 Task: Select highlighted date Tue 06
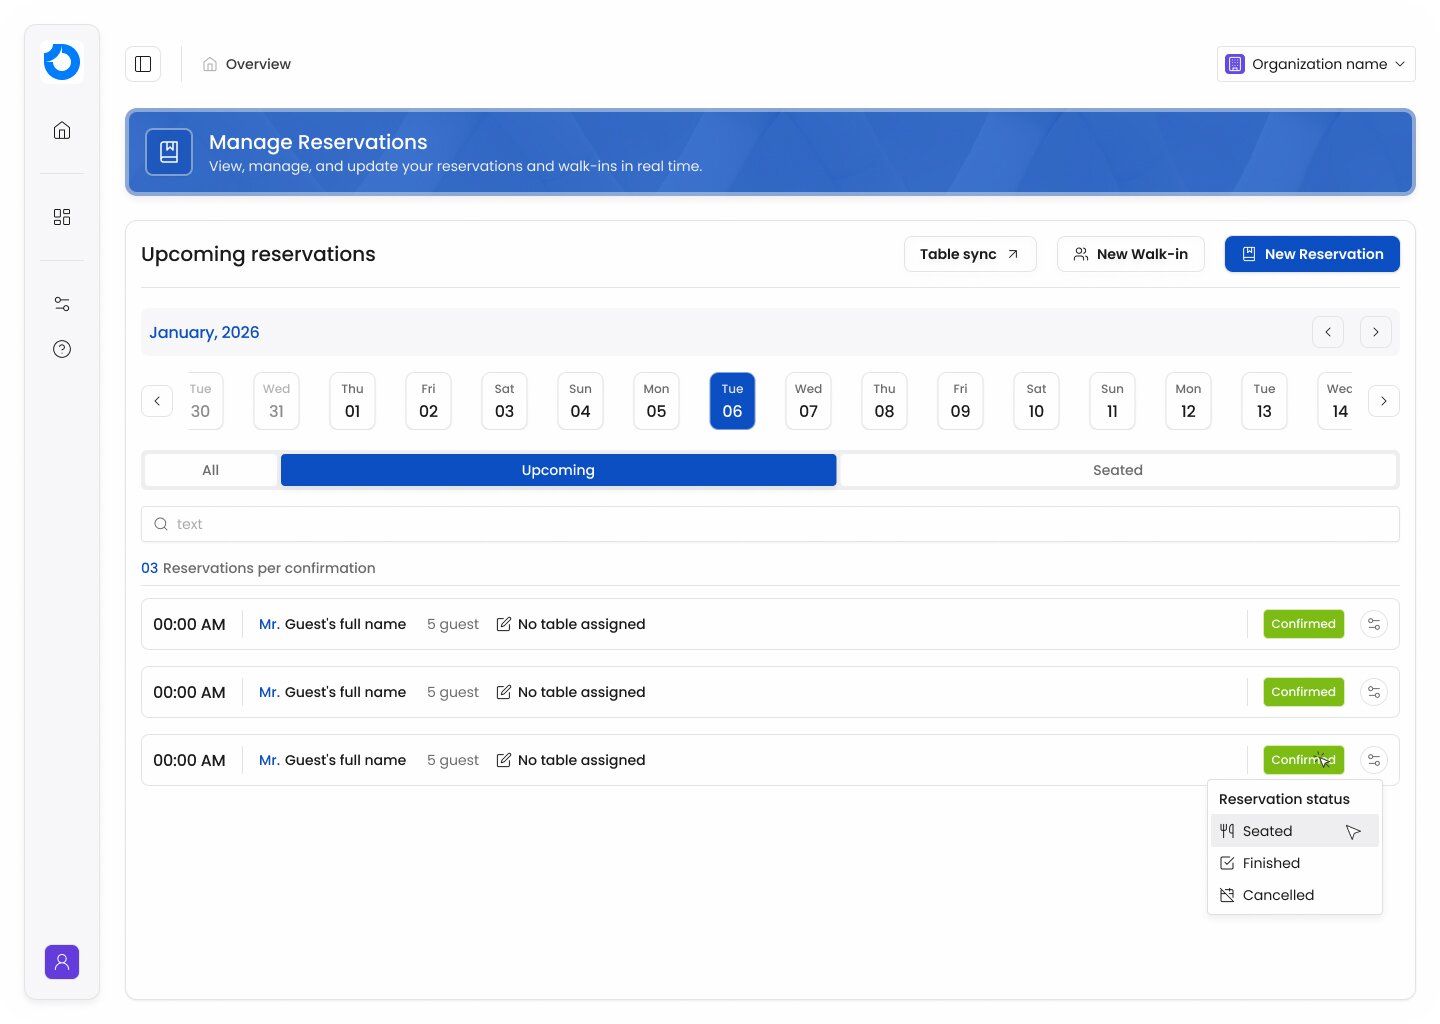click(733, 401)
